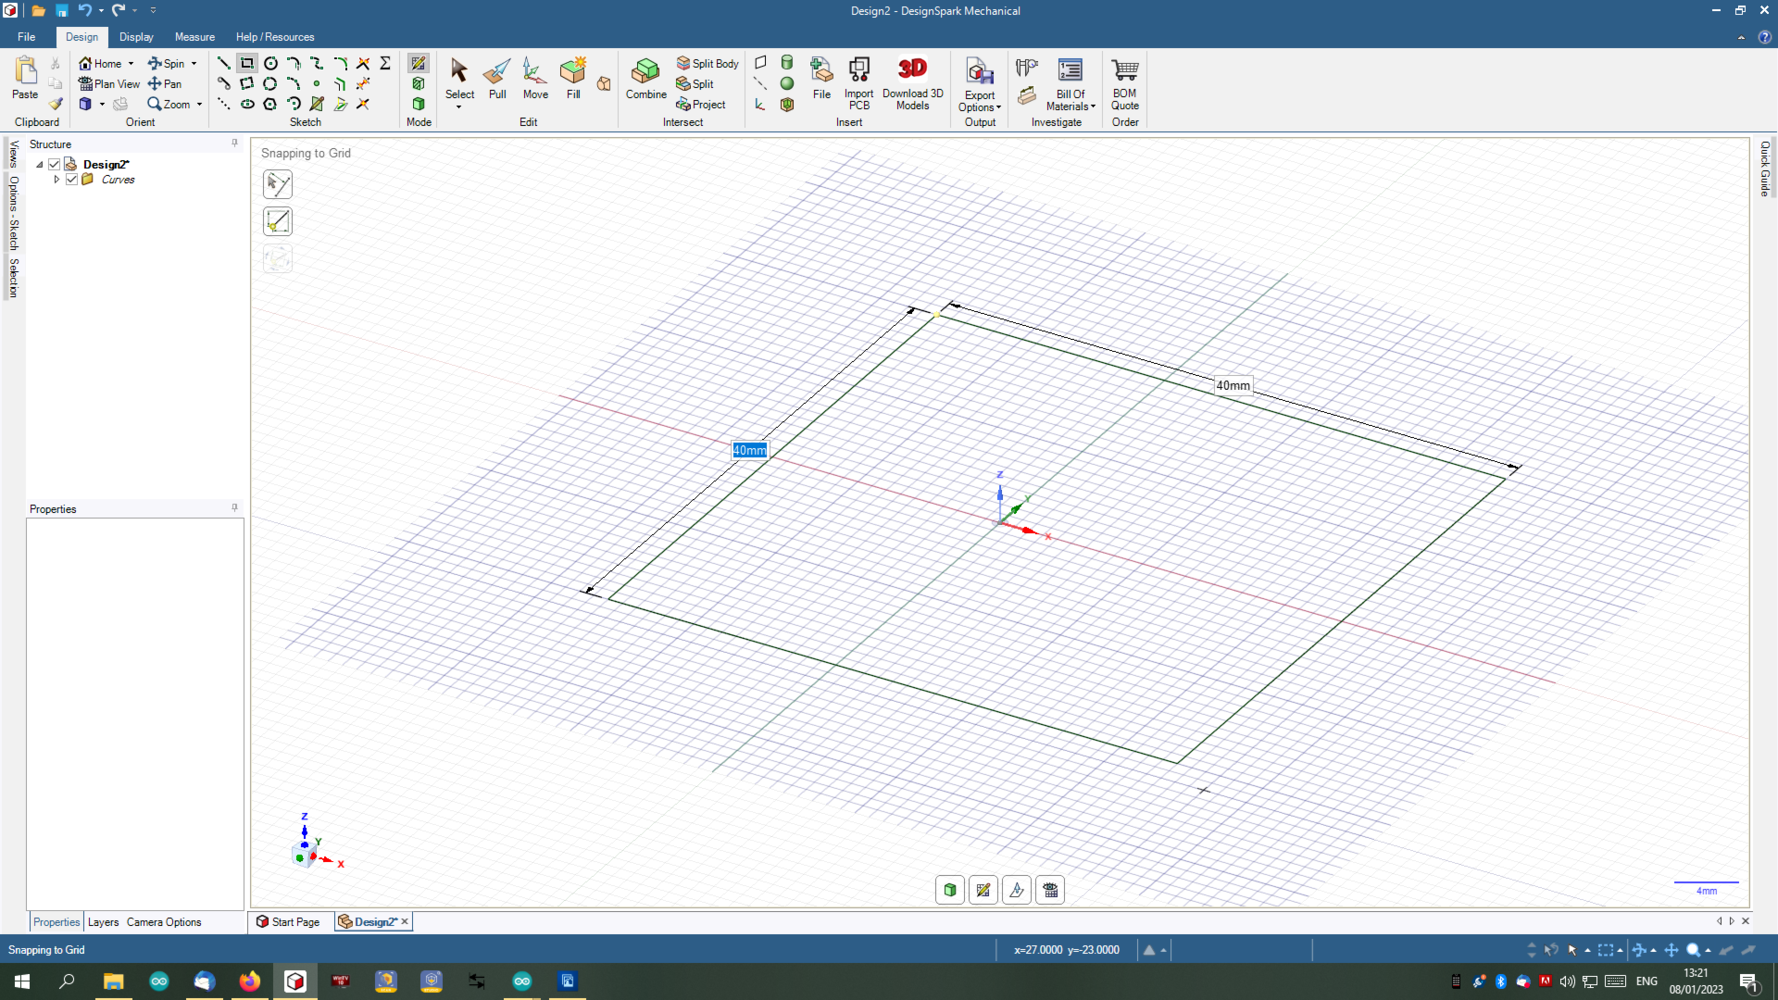Activate the Move tool
Viewport: 1778px width, 1000px height.
coord(535,78)
